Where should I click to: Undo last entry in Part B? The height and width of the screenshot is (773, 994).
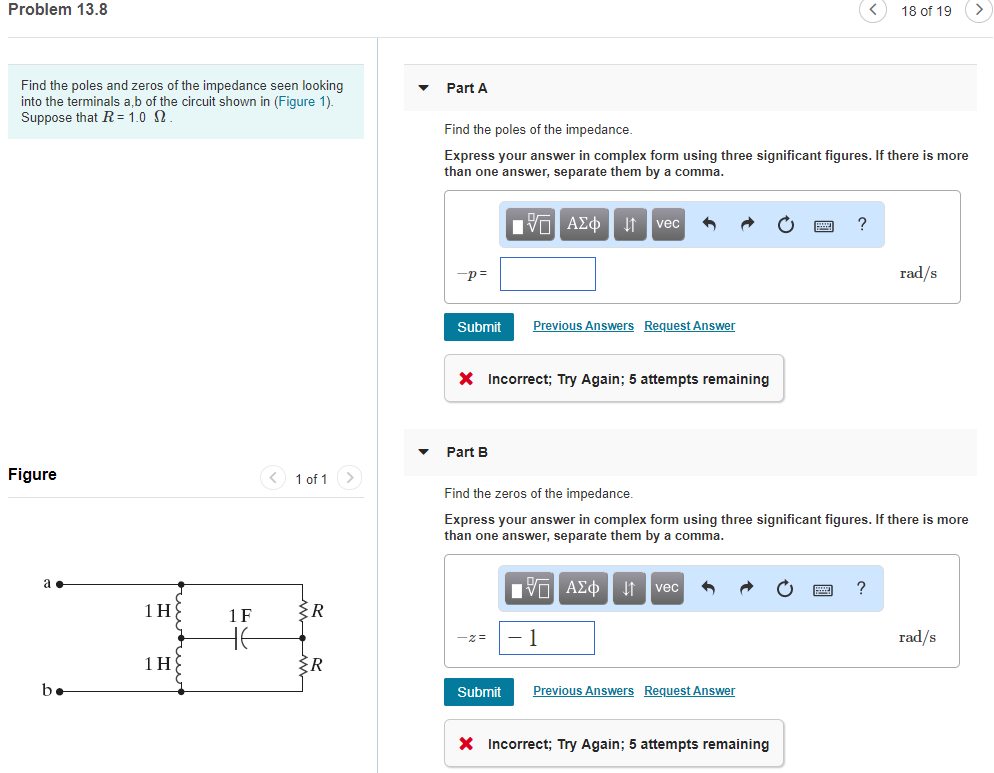coord(708,588)
